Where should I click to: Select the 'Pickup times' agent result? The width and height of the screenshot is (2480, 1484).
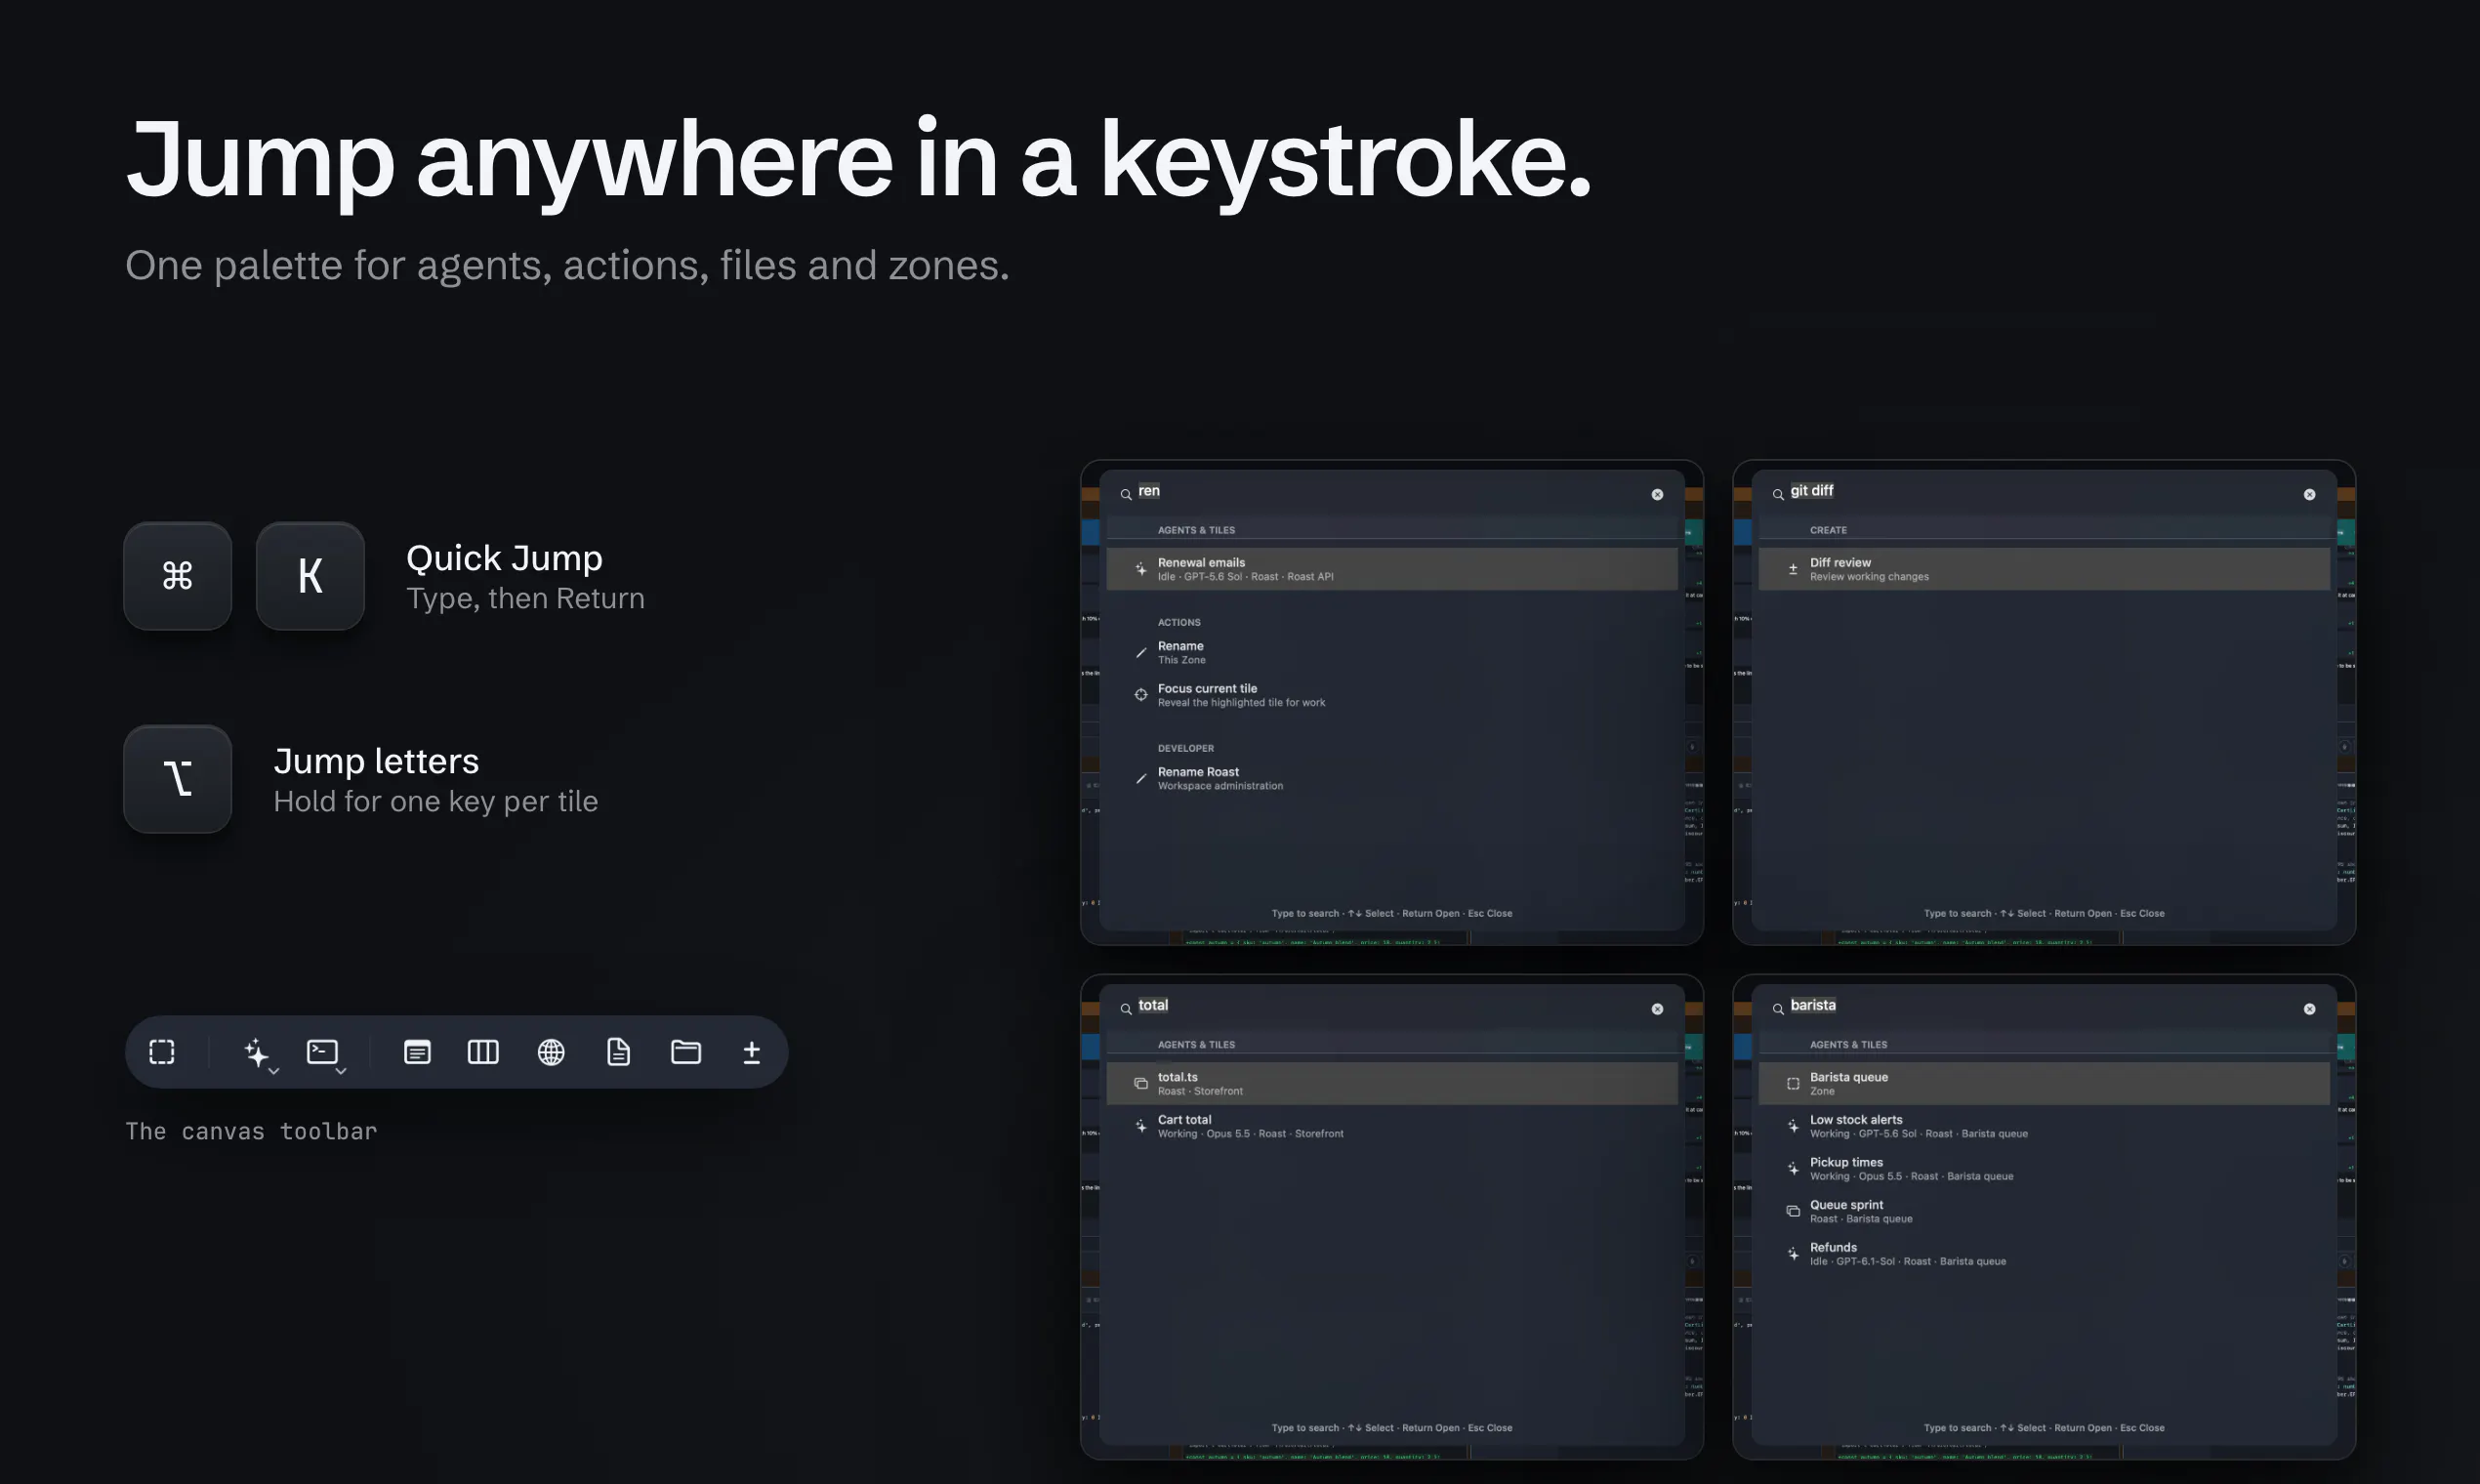click(x=2044, y=1169)
